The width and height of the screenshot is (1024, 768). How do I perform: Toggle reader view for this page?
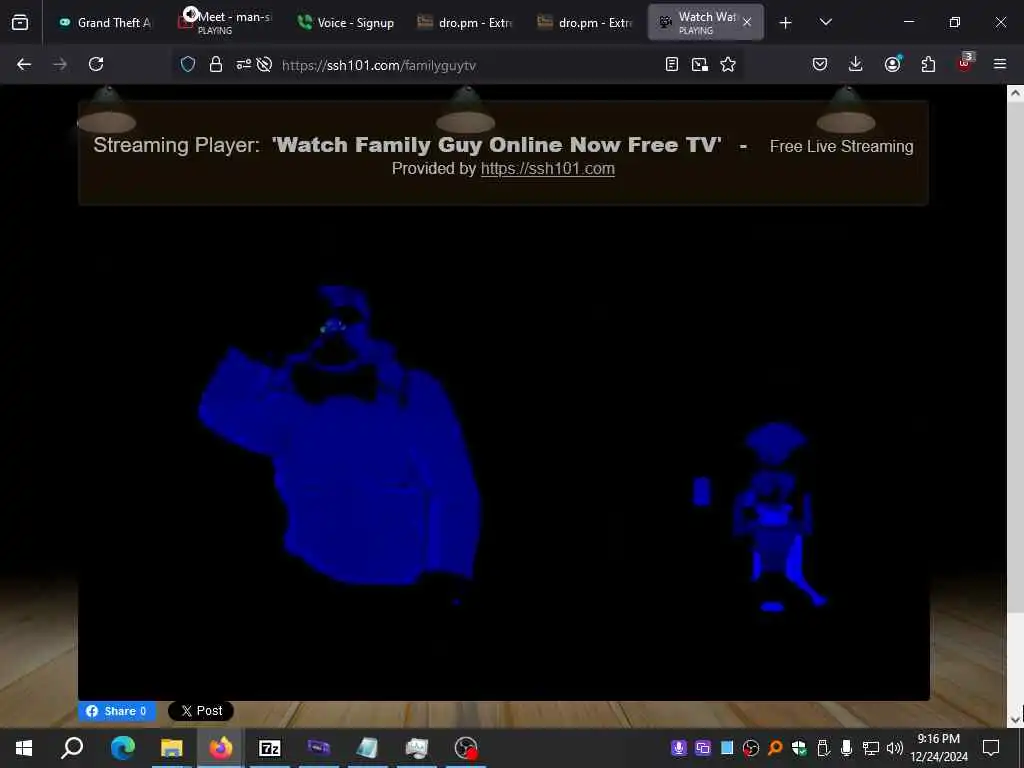coord(671,64)
